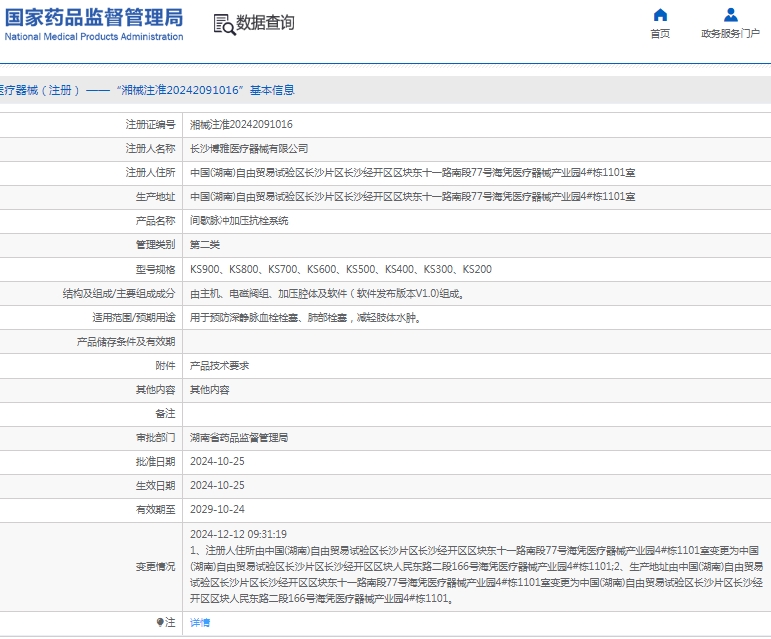Click the 附件 field label
Image resolution: width=771 pixels, height=639 pixels.
tap(165, 366)
